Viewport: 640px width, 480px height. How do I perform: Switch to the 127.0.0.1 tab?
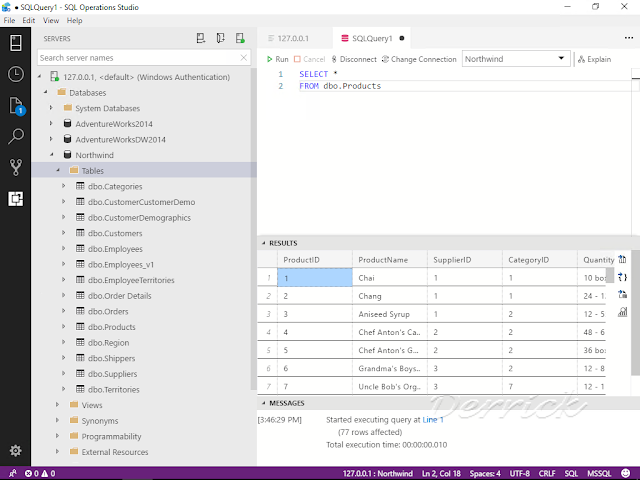click(x=295, y=38)
